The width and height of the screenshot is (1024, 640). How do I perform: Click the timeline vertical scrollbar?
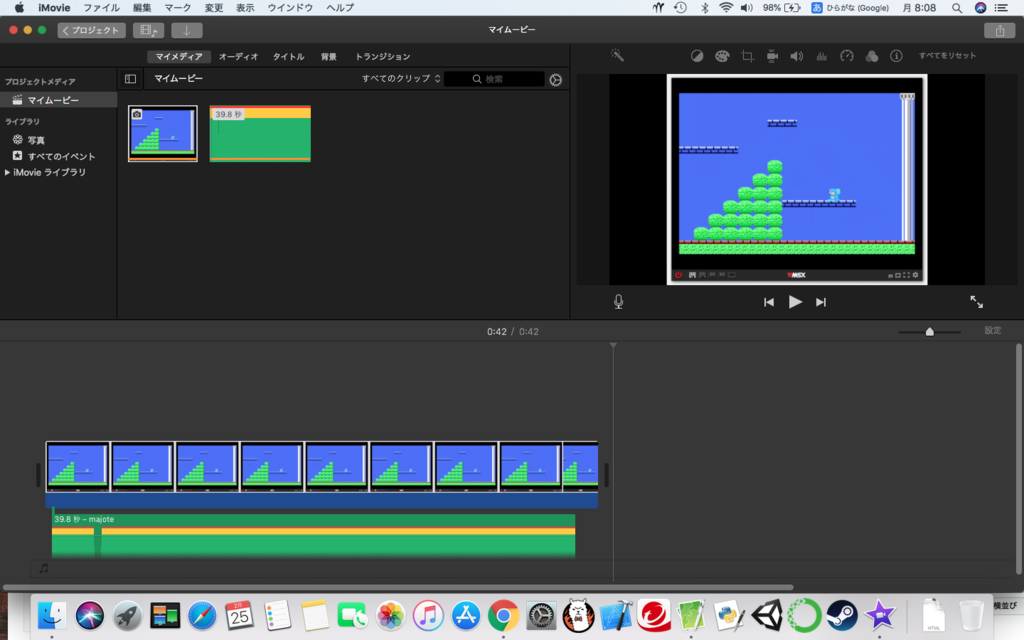(1019, 459)
